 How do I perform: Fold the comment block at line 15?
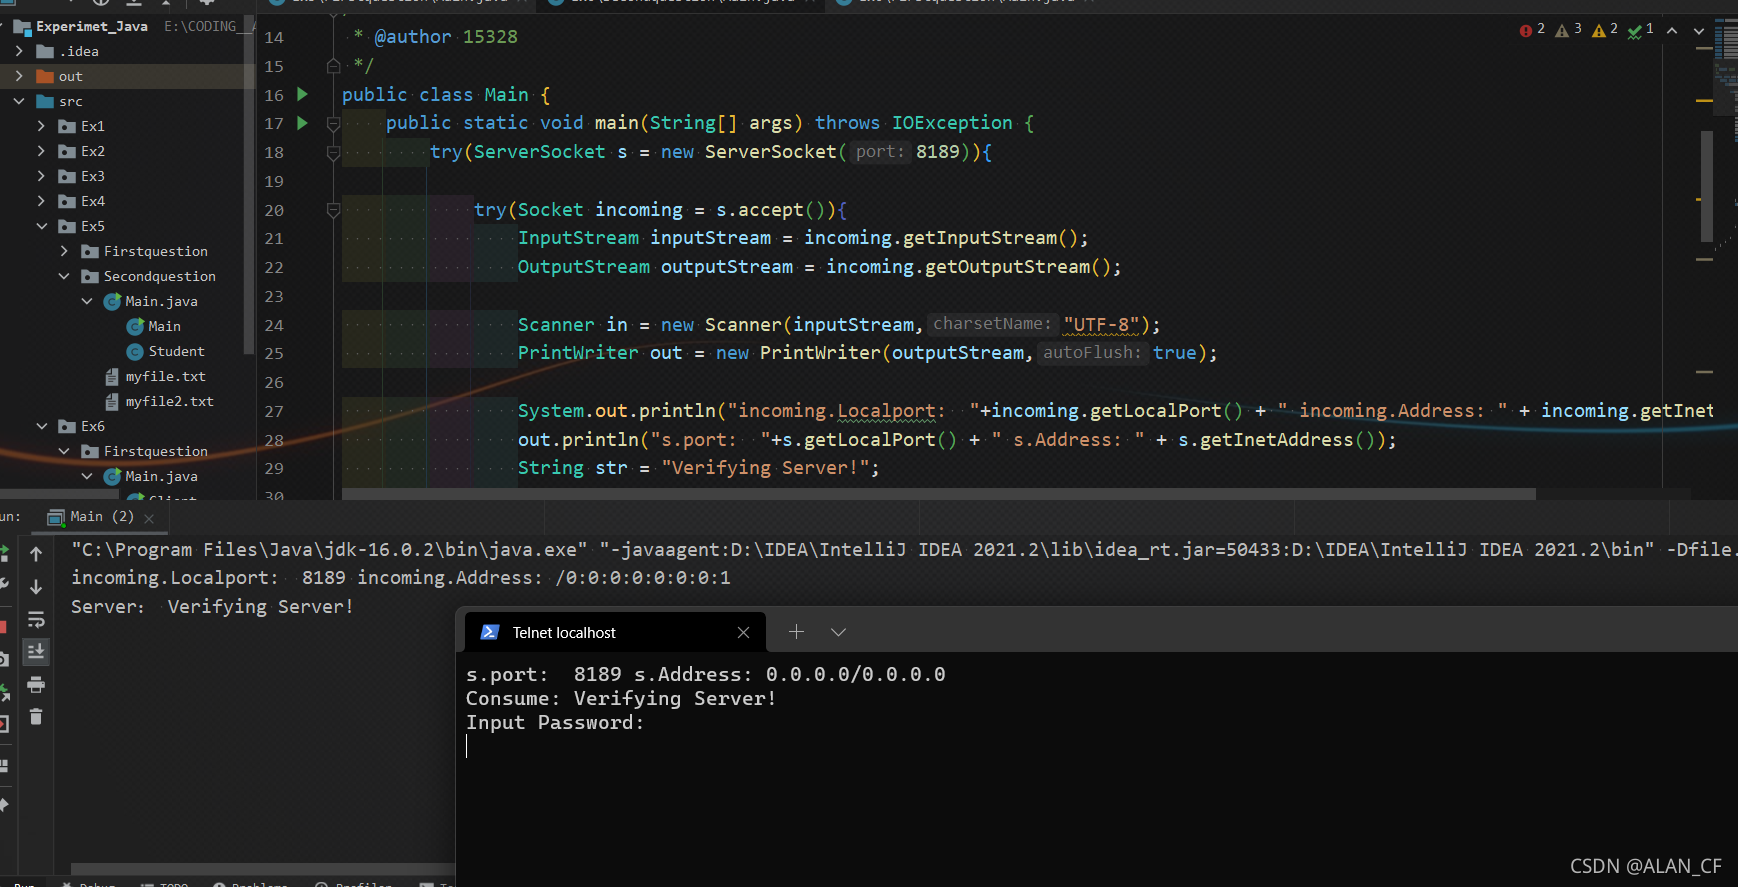[333, 66]
